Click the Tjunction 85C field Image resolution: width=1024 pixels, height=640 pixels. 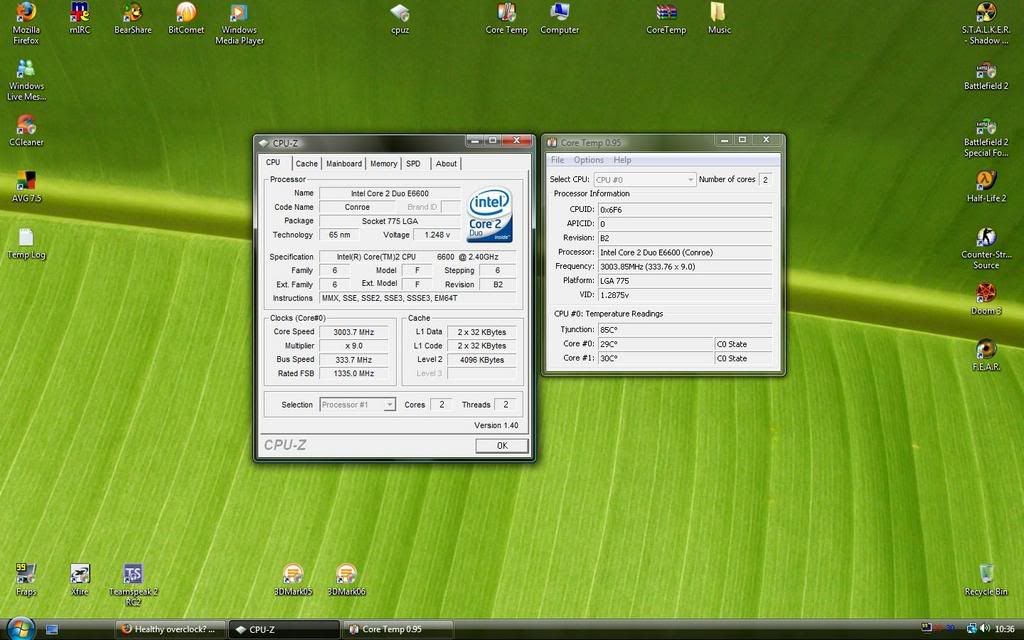(x=684, y=330)
